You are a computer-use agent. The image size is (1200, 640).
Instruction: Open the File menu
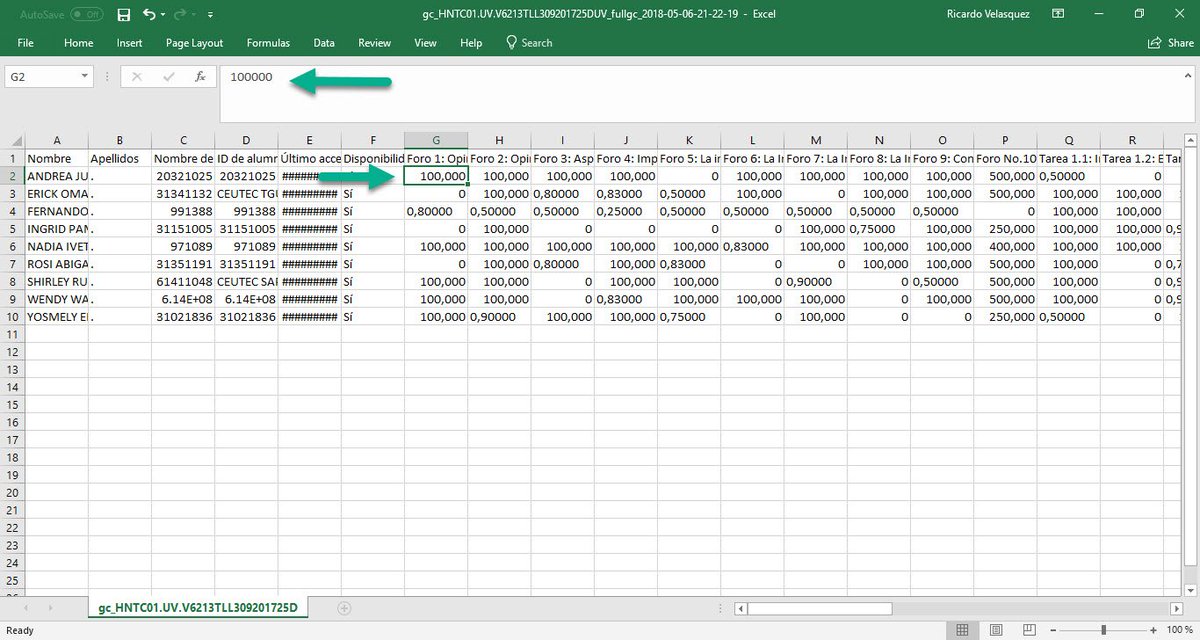click(x=26, y=43)
